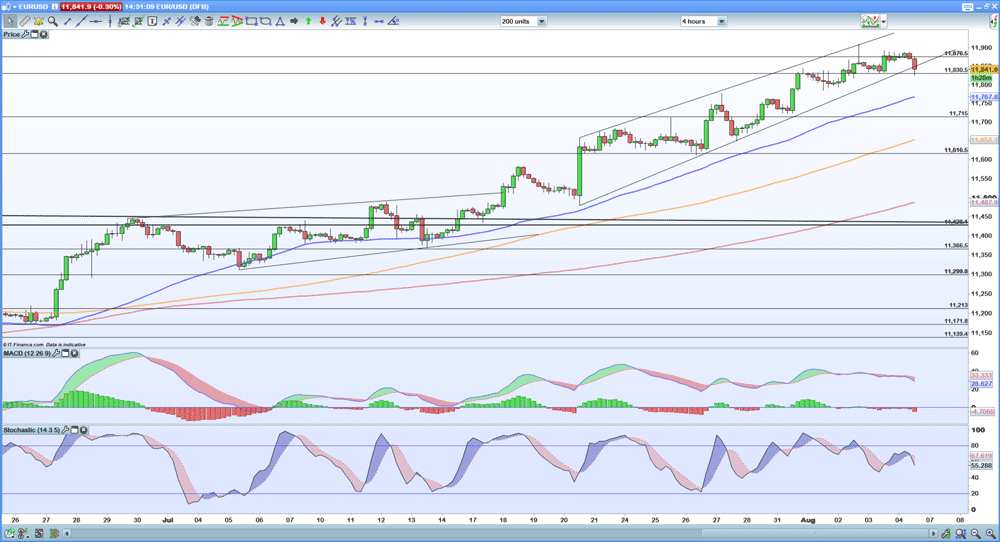Activate the magnifying glass zoom tool

pos(53,21)
